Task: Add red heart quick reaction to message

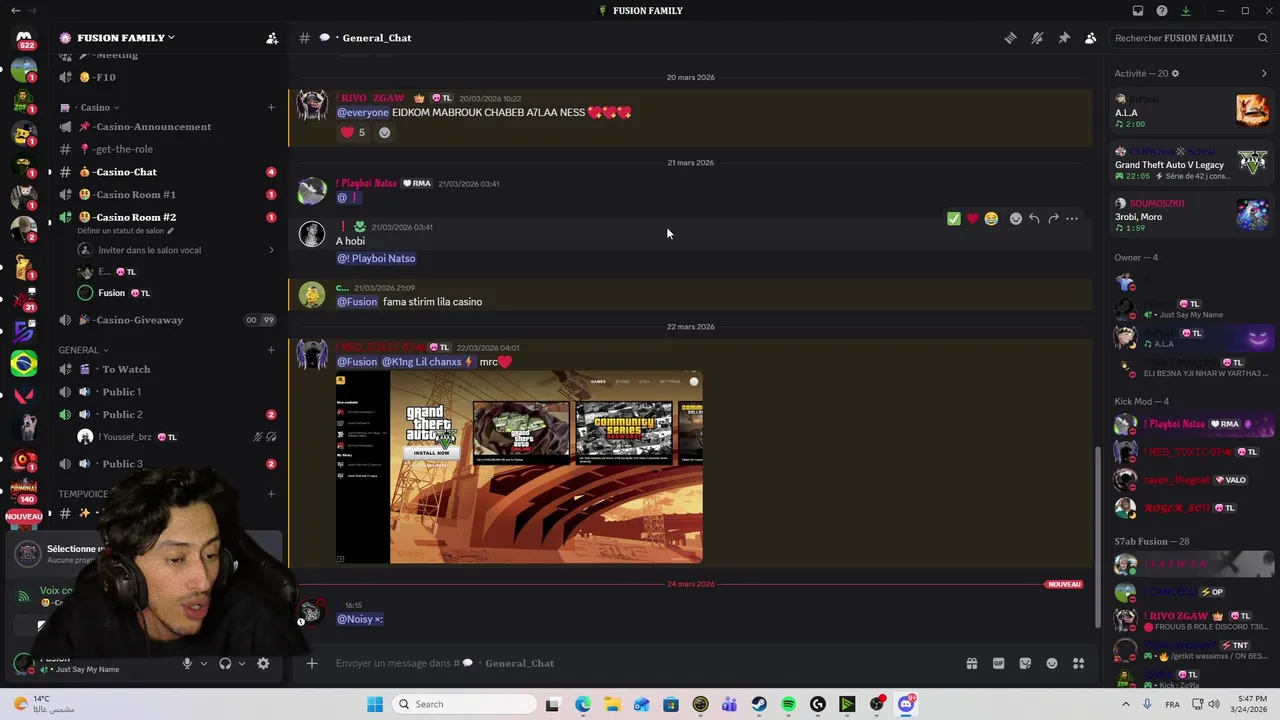Action: click(972, 219)
